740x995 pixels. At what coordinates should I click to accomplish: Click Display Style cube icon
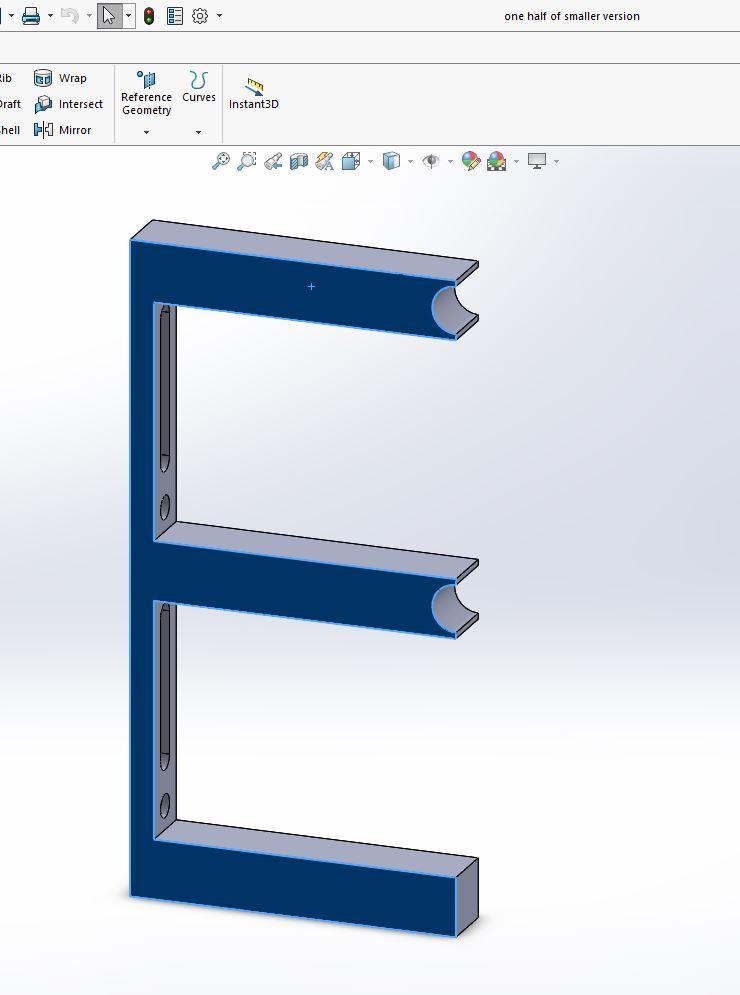tap(391, 161)
